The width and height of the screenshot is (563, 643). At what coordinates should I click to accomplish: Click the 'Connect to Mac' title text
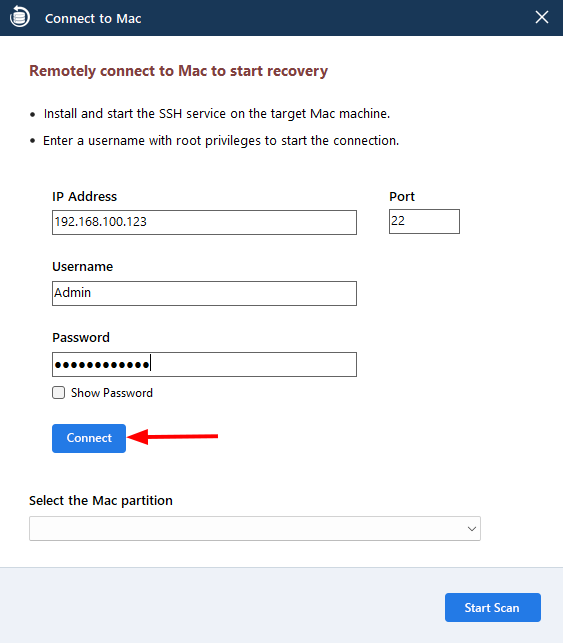pos(93,18)
